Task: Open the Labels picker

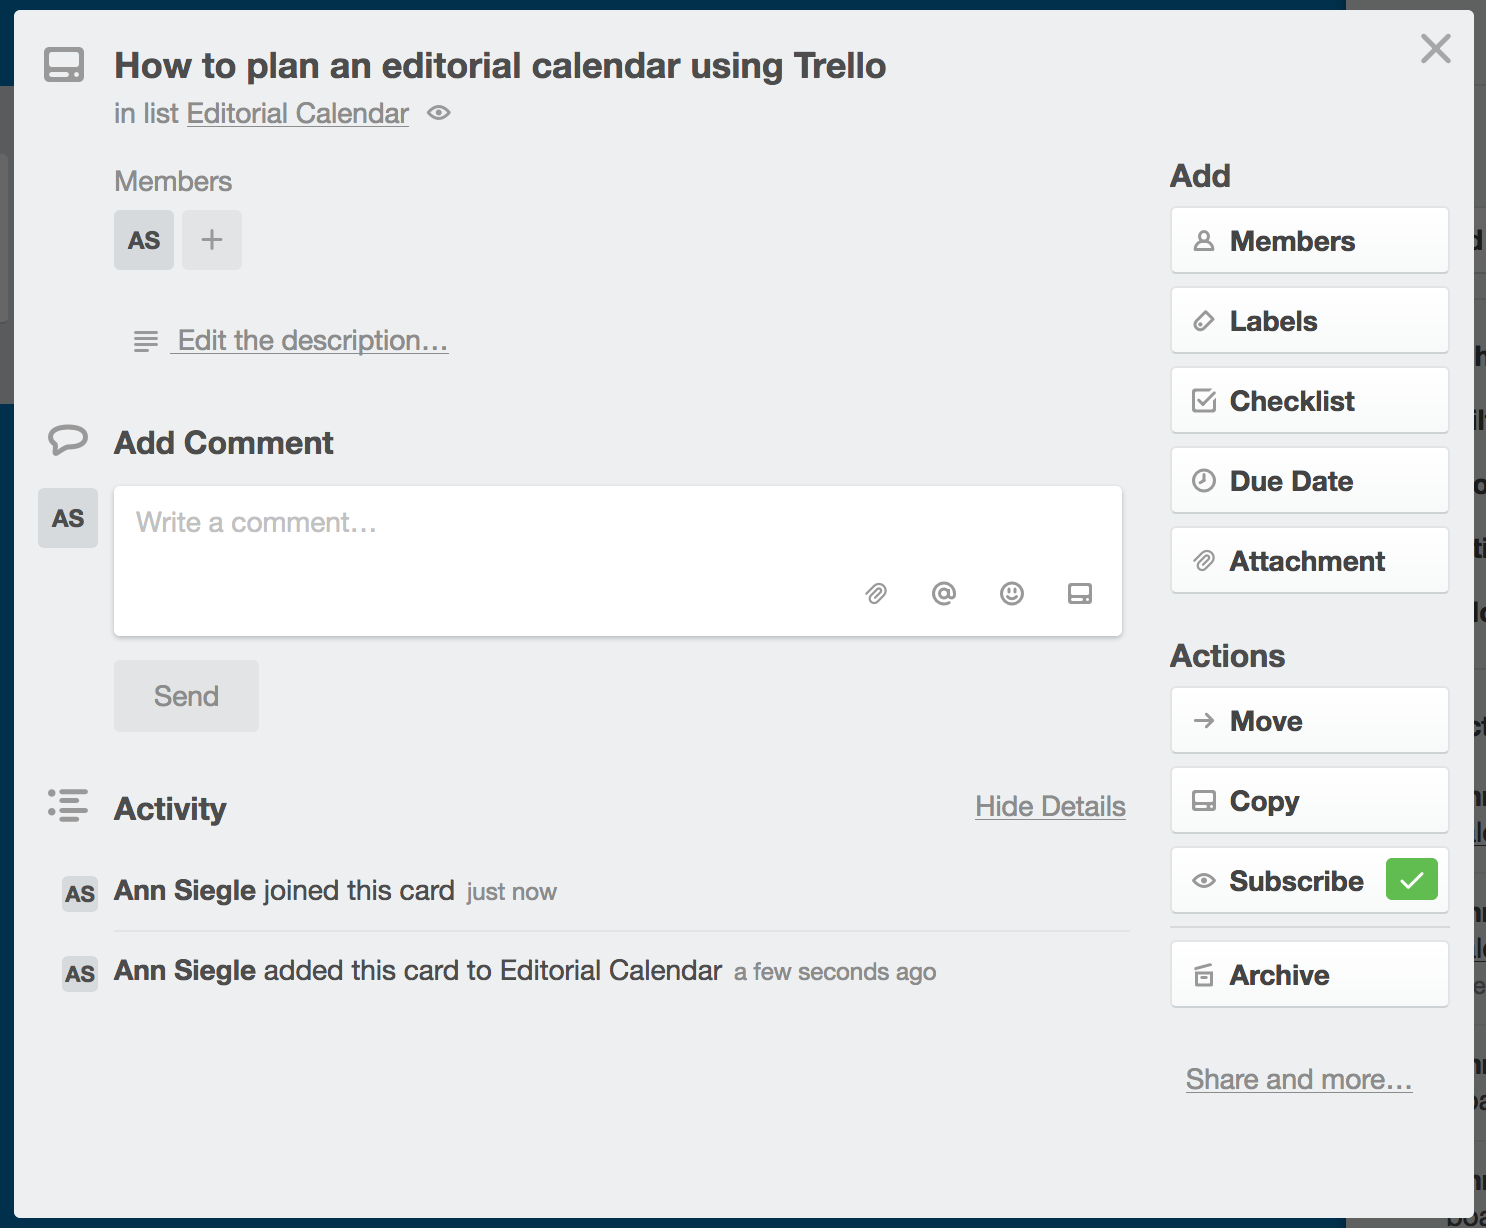Action: 1309,321
